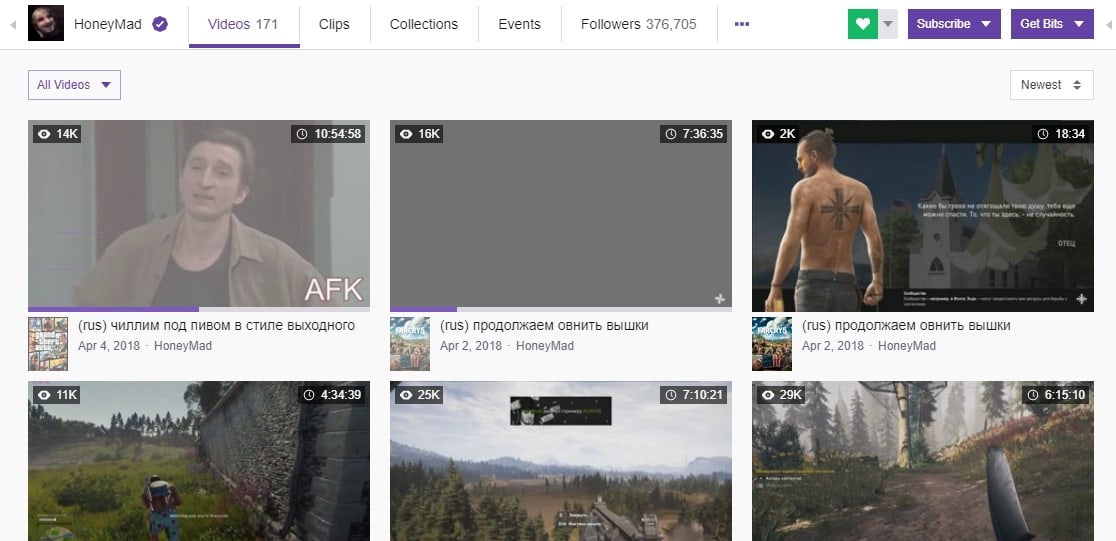Play the AFK video thumbnail lasting 10:54:58

(199, 214)
